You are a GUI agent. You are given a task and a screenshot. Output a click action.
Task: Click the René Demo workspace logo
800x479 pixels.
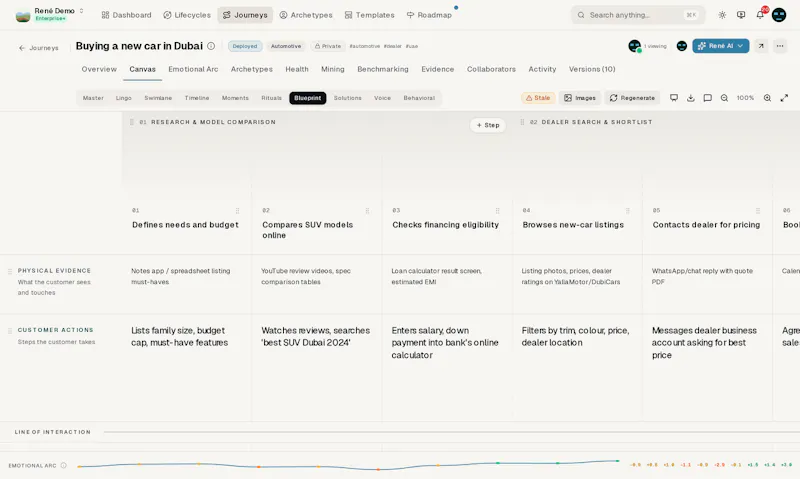pyautogui.click(x=23, y=15)
